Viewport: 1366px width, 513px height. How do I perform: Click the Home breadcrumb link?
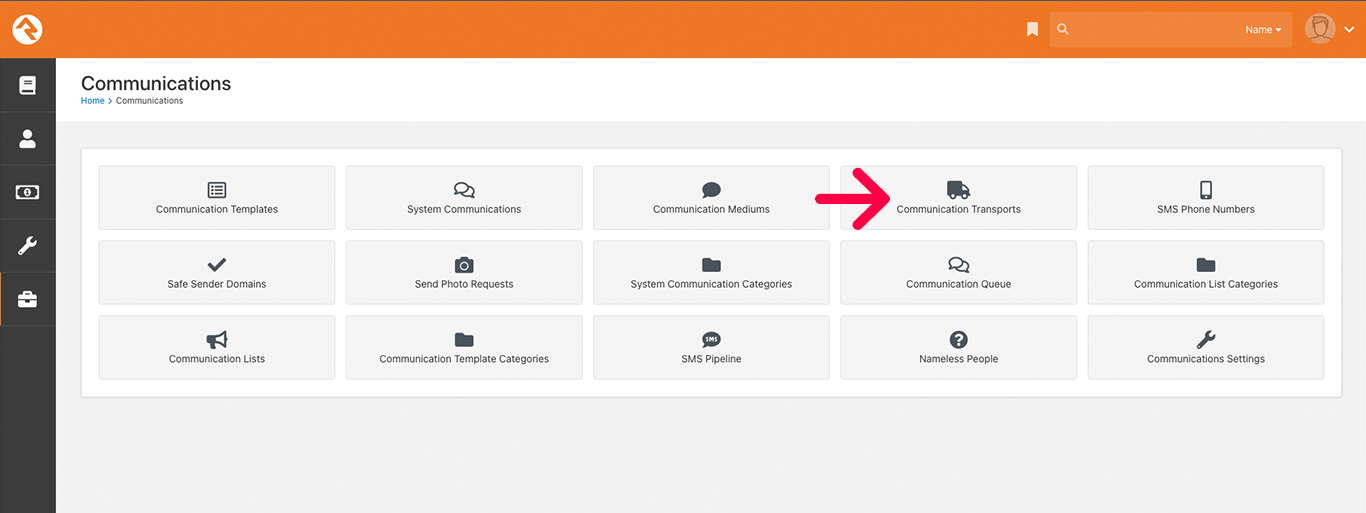93,101
